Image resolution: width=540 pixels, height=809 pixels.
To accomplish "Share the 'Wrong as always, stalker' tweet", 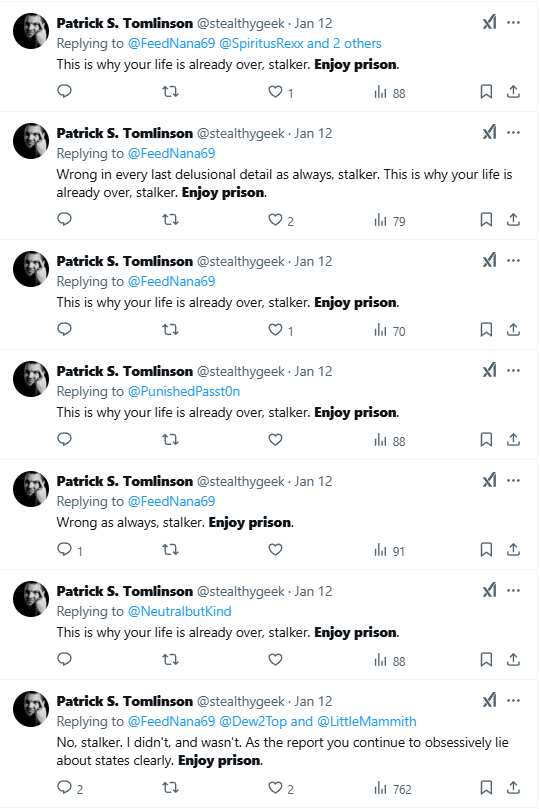I will pyautogui.click(x=513, y=549).
